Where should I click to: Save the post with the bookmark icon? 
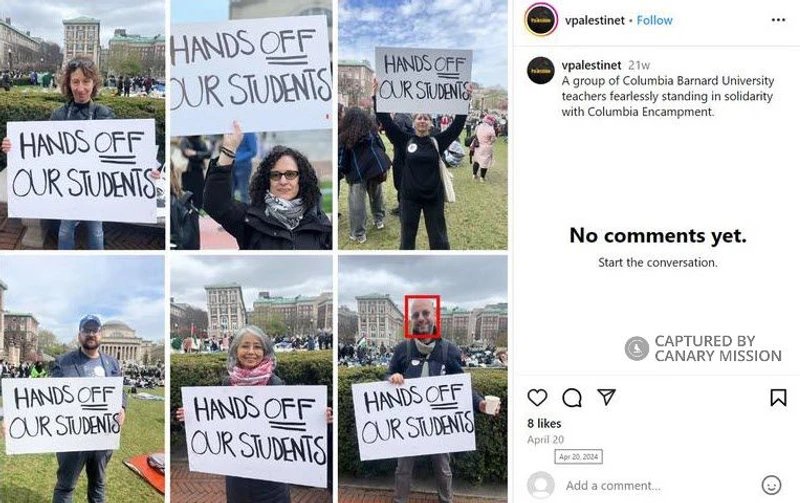coord(778,397)
